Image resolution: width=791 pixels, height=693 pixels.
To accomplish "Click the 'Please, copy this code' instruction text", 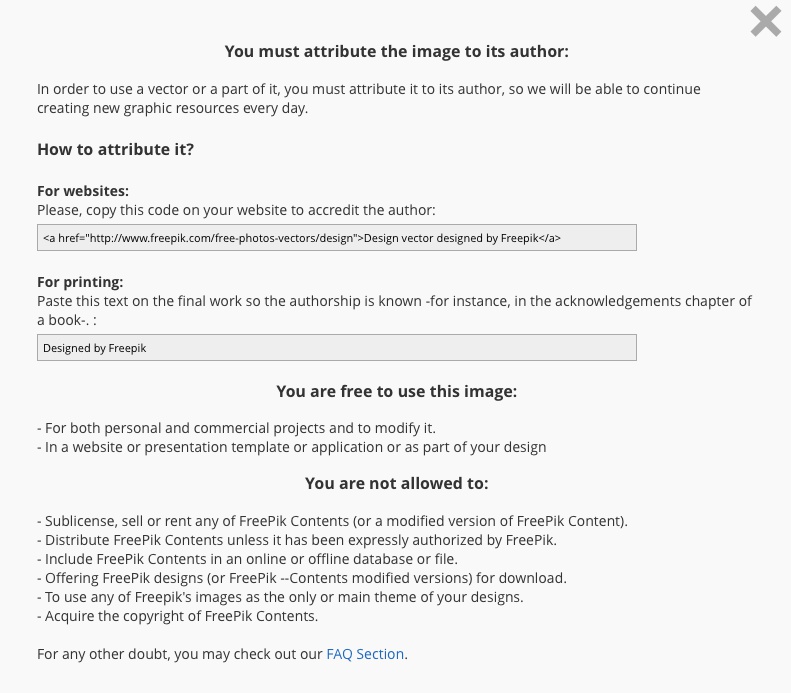I will tap(236, 210).
